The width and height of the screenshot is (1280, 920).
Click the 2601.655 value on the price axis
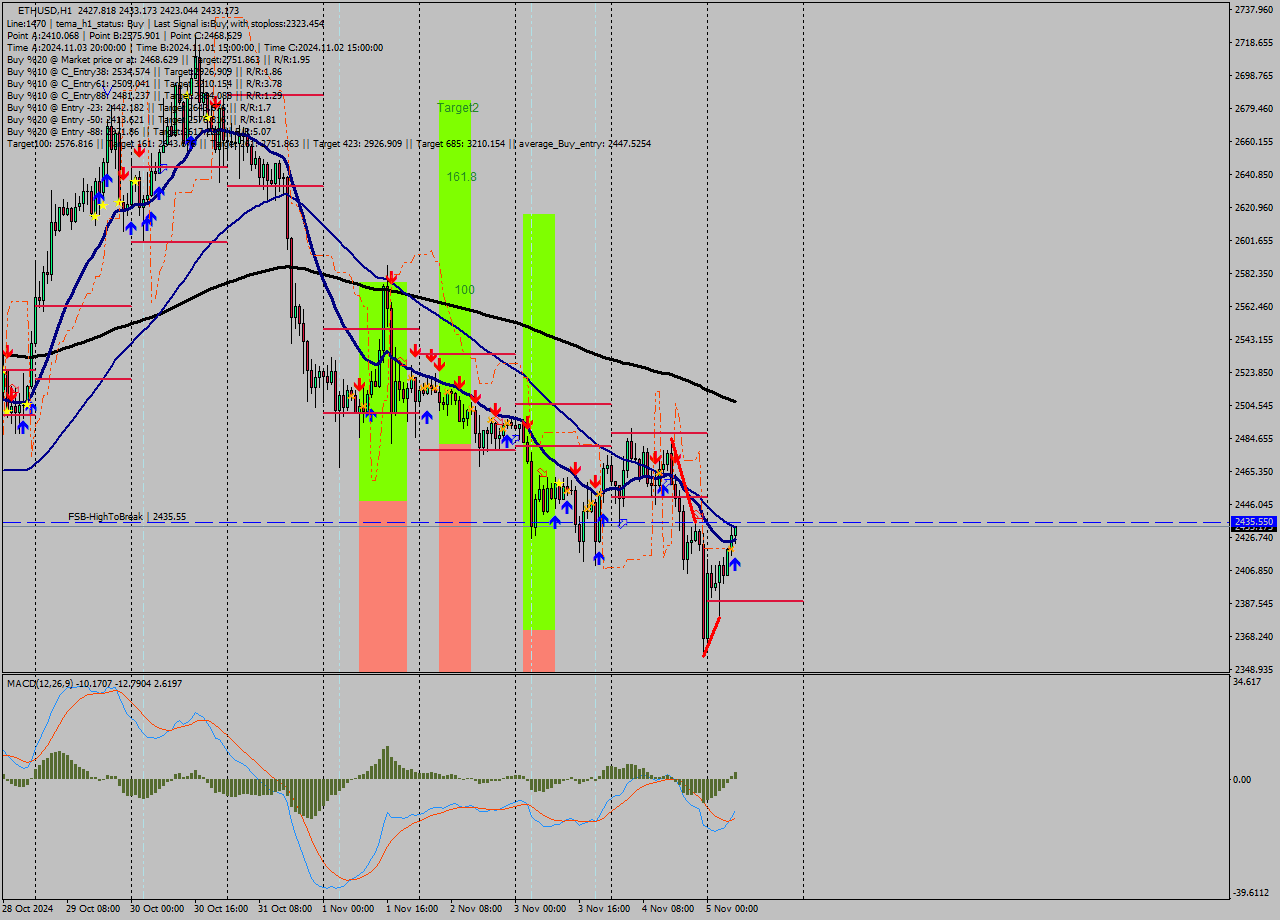[1254, 240]
